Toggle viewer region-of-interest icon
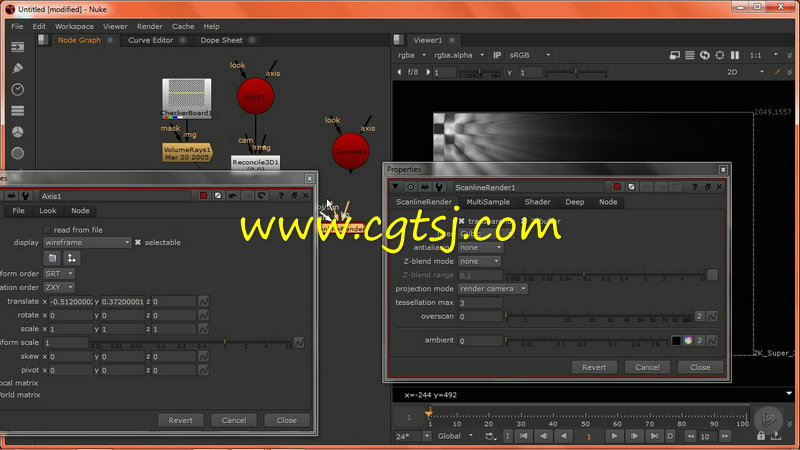The image size is (800, 450). point(719,55)
